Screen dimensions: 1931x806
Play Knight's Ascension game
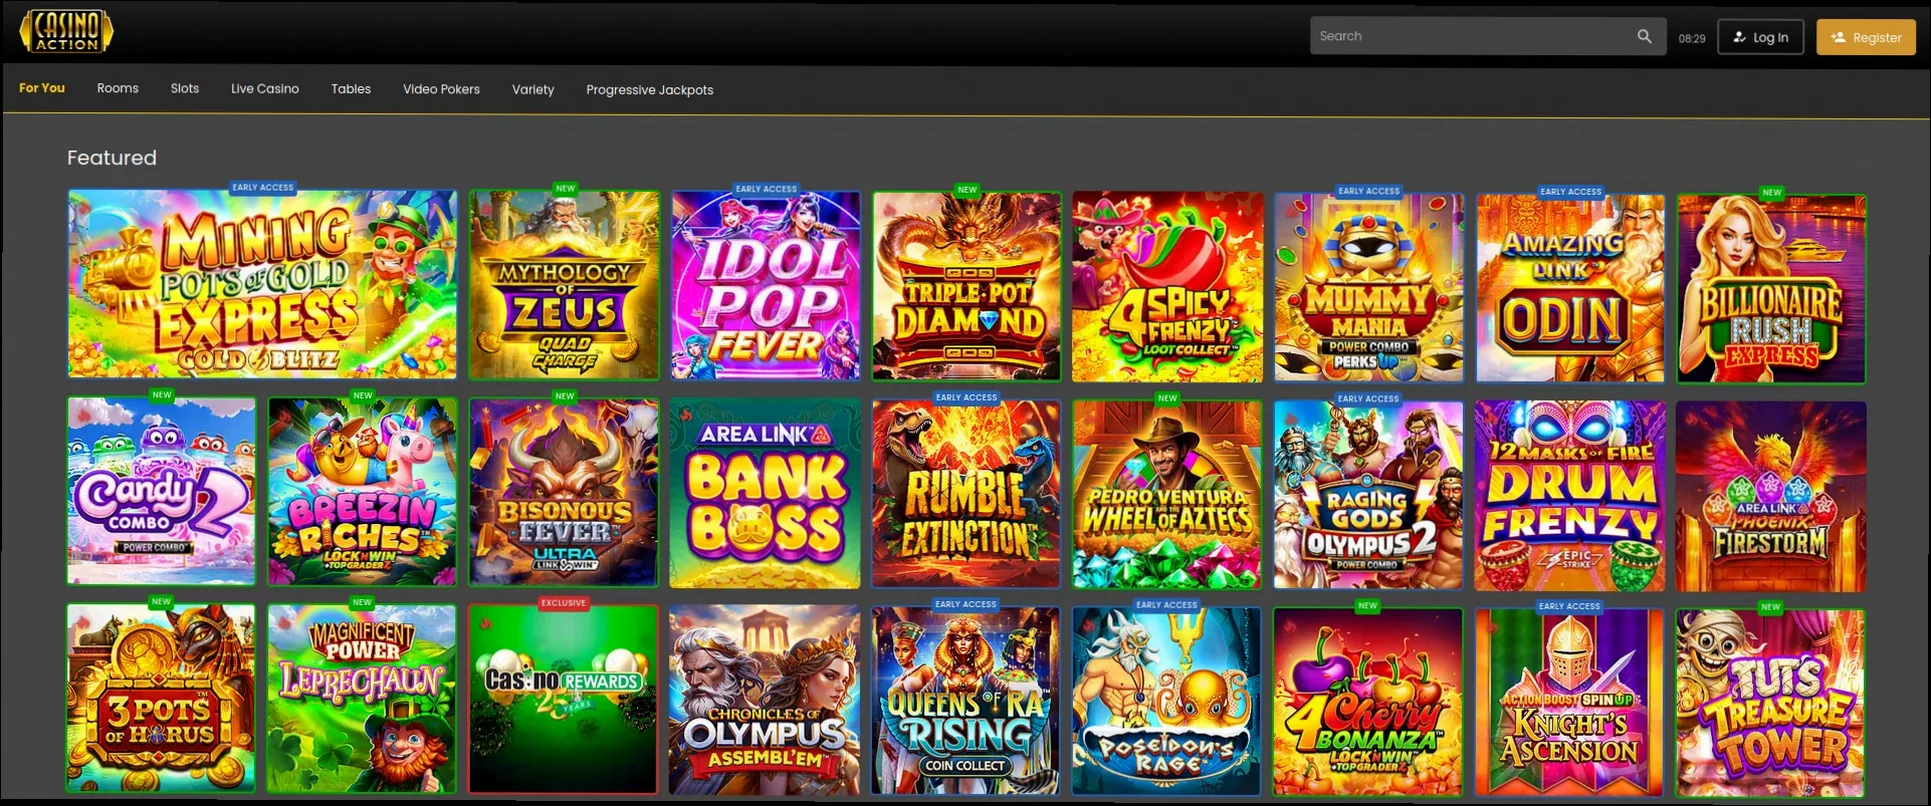pos(1569,703)
